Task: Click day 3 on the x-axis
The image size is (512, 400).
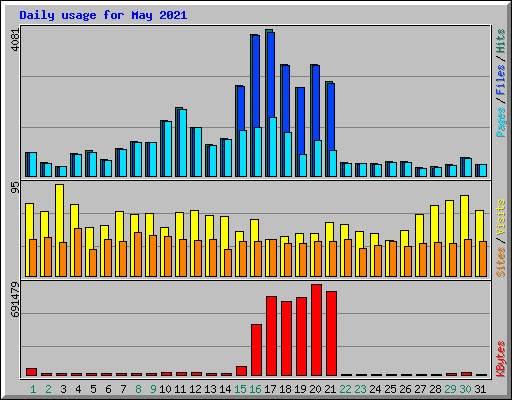Action: coord(63,389)
